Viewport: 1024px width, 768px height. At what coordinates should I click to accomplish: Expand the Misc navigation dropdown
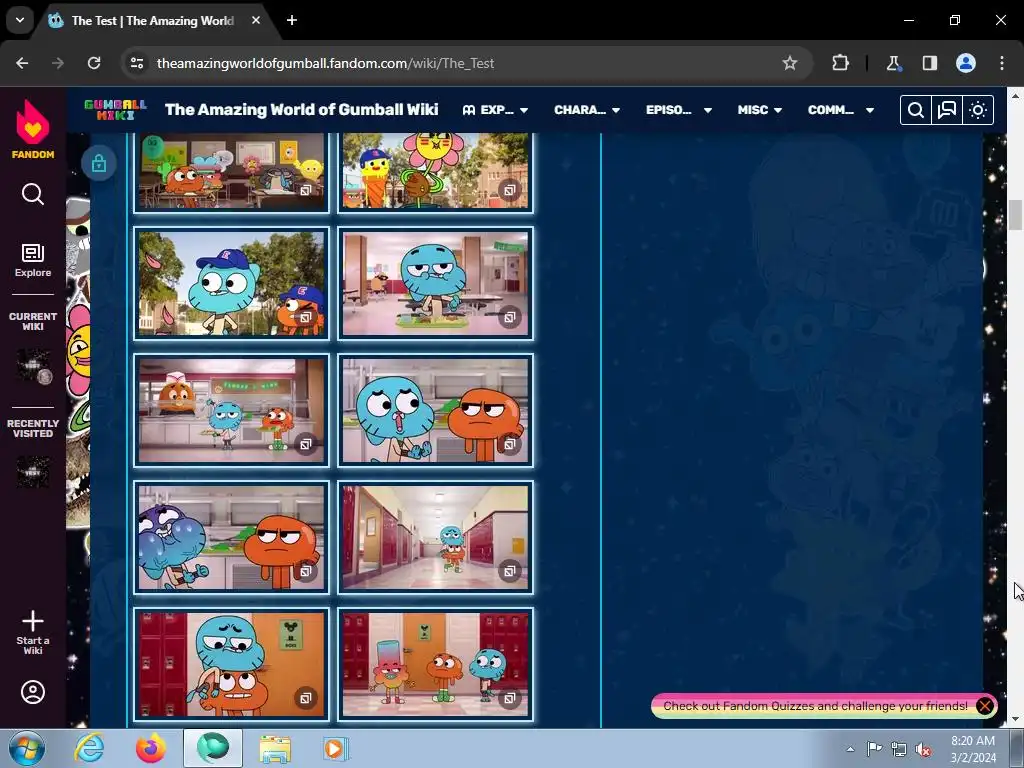760,110
